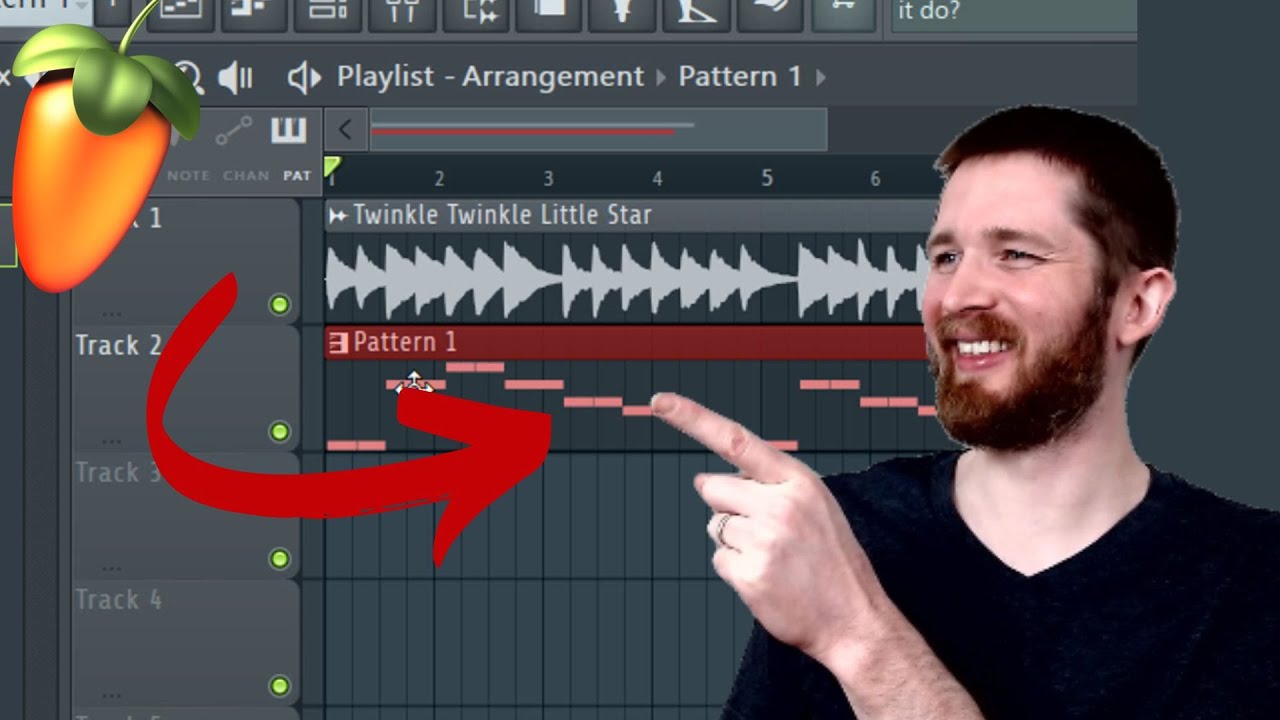
Task: Click the hint bar reading "it do?"
Action: (x=1014, y=17)
